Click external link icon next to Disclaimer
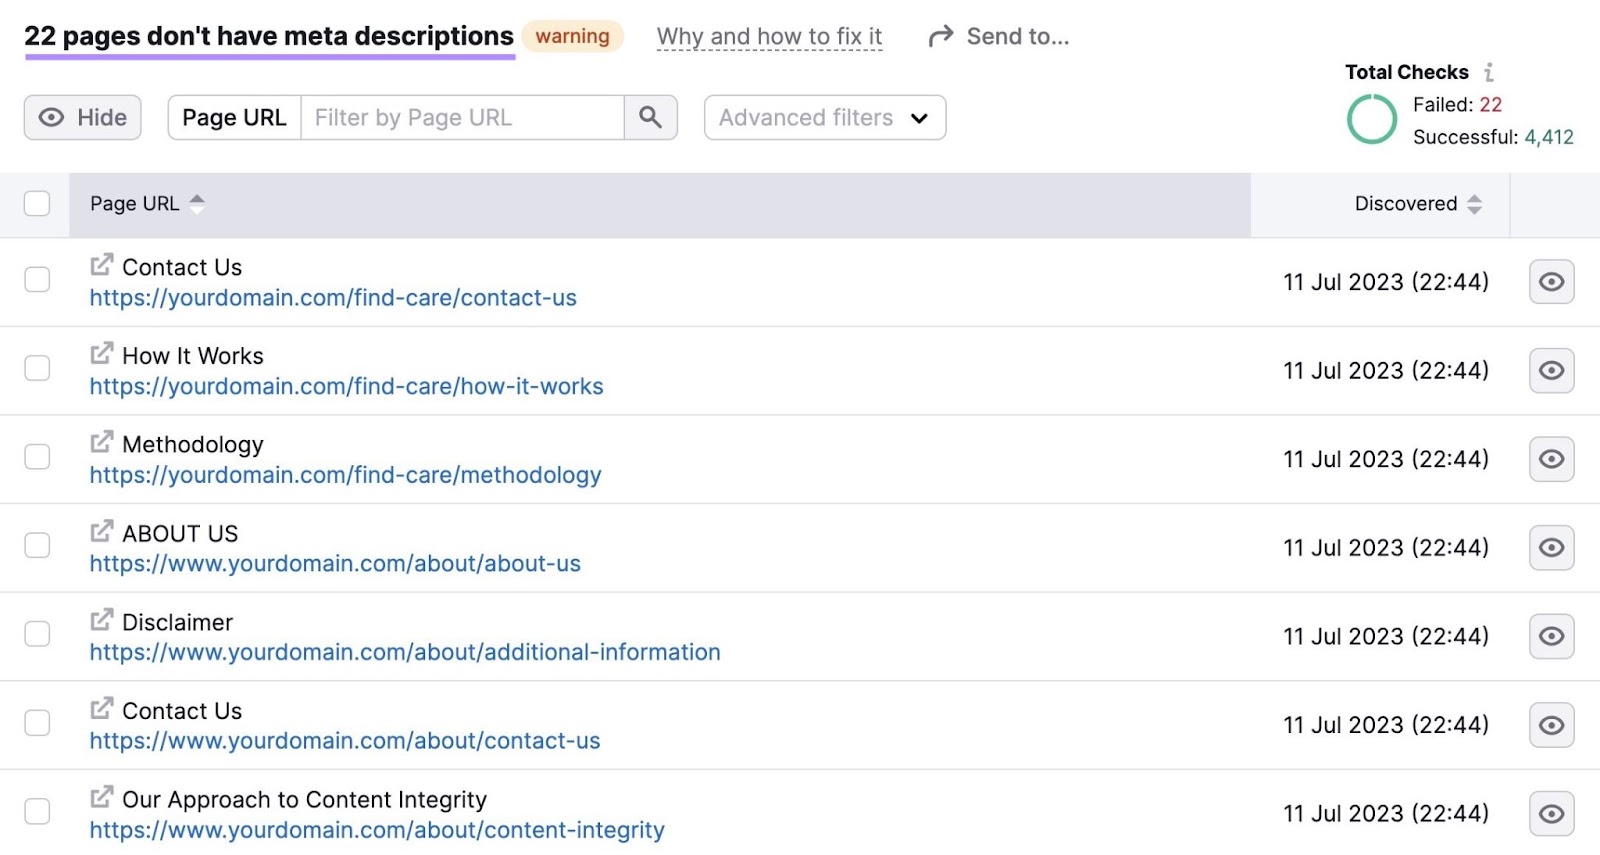The image size is (1600, 855). 102,620
